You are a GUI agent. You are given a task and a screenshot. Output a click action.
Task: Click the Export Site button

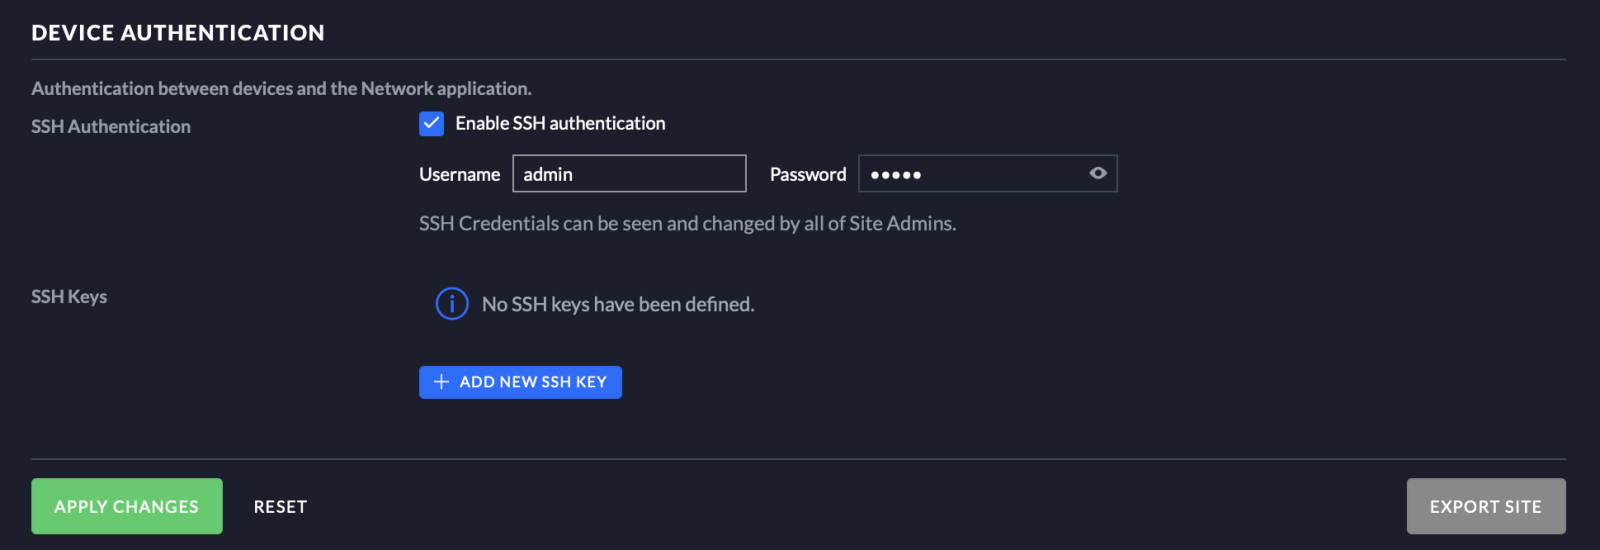tap(1485, 506)
